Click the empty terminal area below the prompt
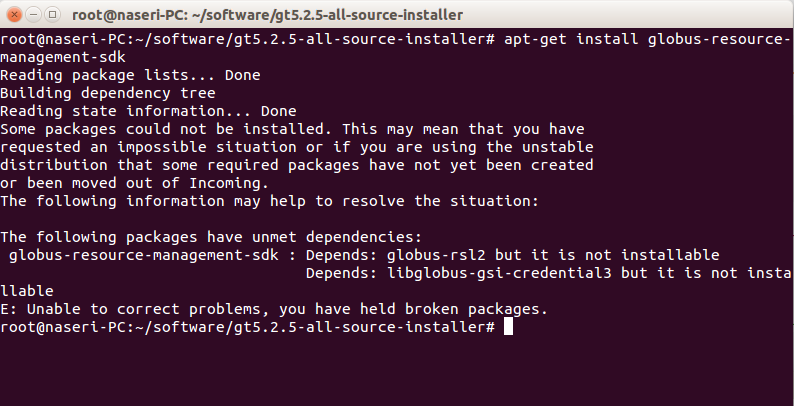 (x=397, y=372)
